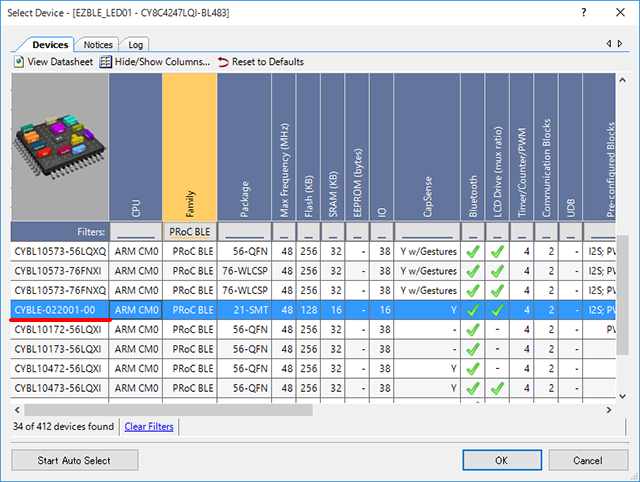The image size is (640, 482).
Task: Select device CYBL10173-56LQXI
Action: pyautogui.click(x=60, y=349)
